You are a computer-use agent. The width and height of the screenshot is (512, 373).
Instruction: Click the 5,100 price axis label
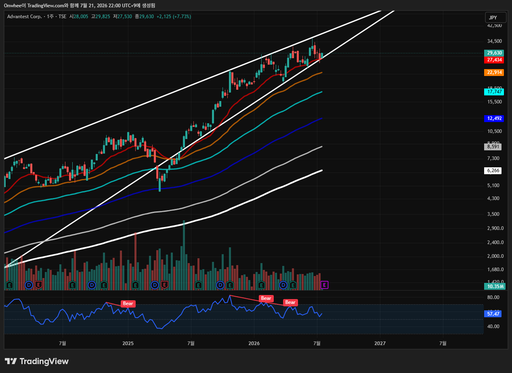coord(493,185)
